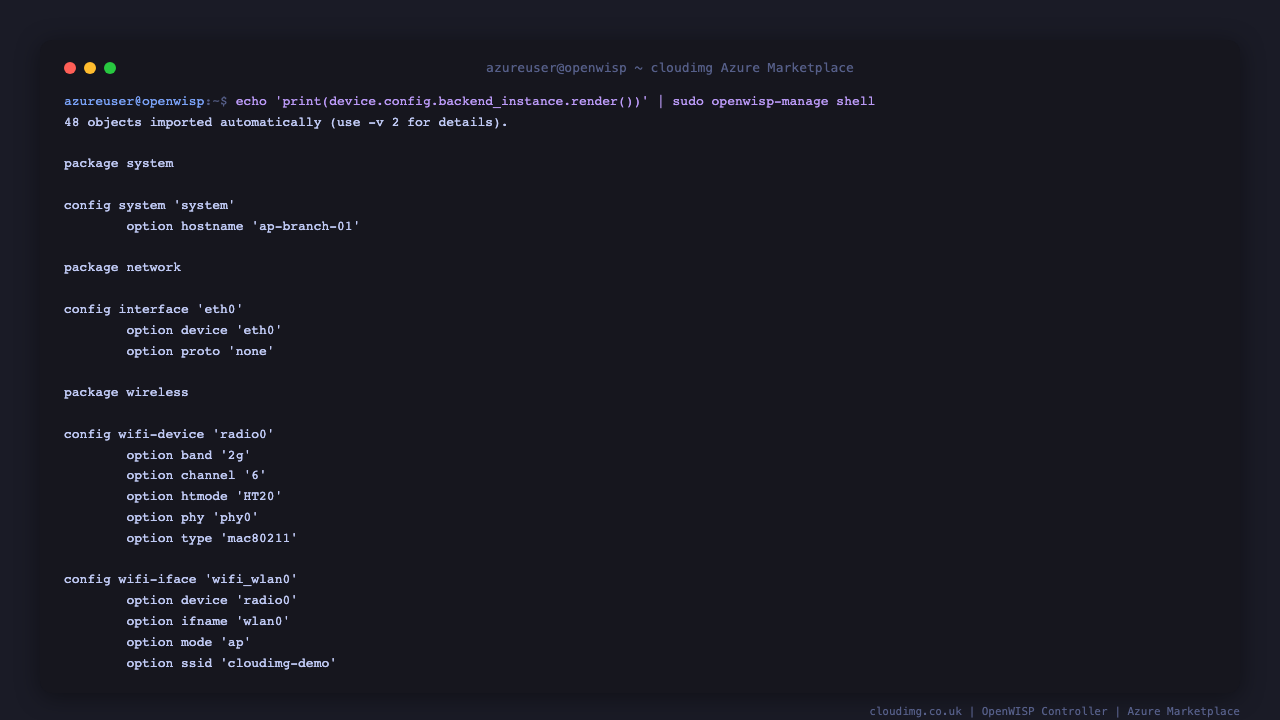Click the line 'package system'
1280x720 pixels.
point(119,164)
